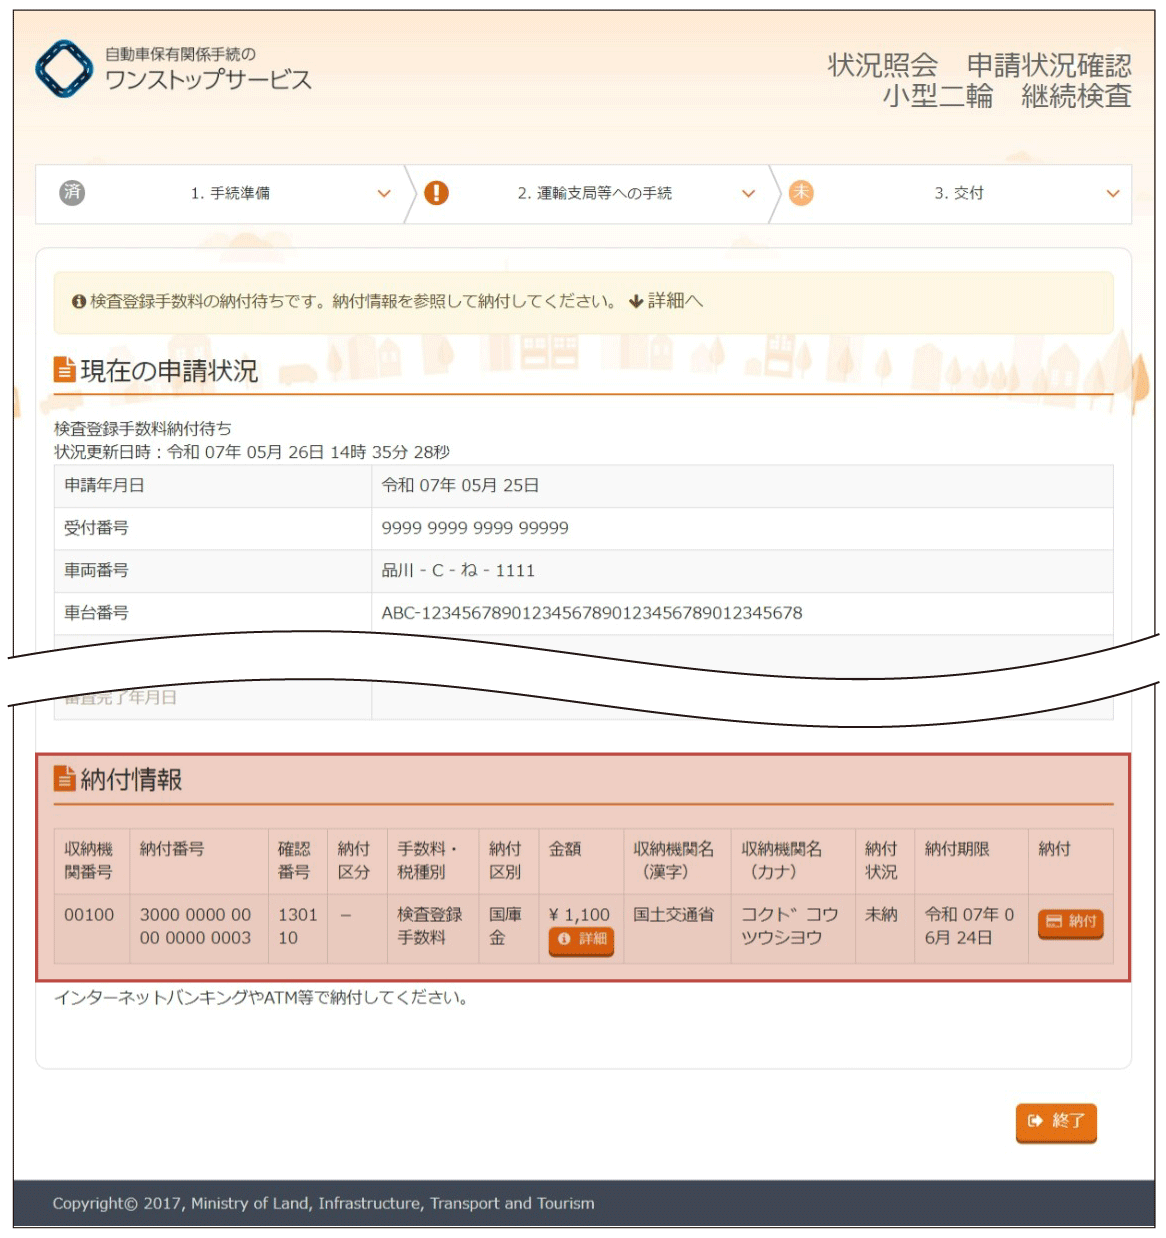Click the インターネットバンキングやATM等で納付 note
Image resolution: width=1166 pixels, height=1238 pixels.
coord(262,997)
